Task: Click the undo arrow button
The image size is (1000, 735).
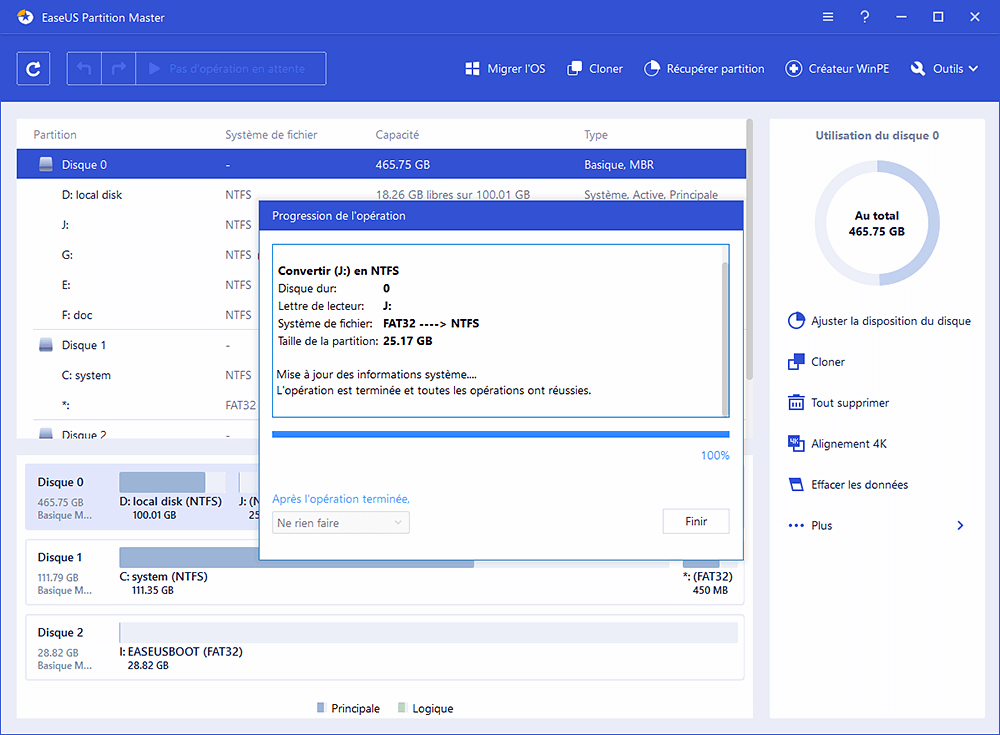Action: [x=84, y=69]
